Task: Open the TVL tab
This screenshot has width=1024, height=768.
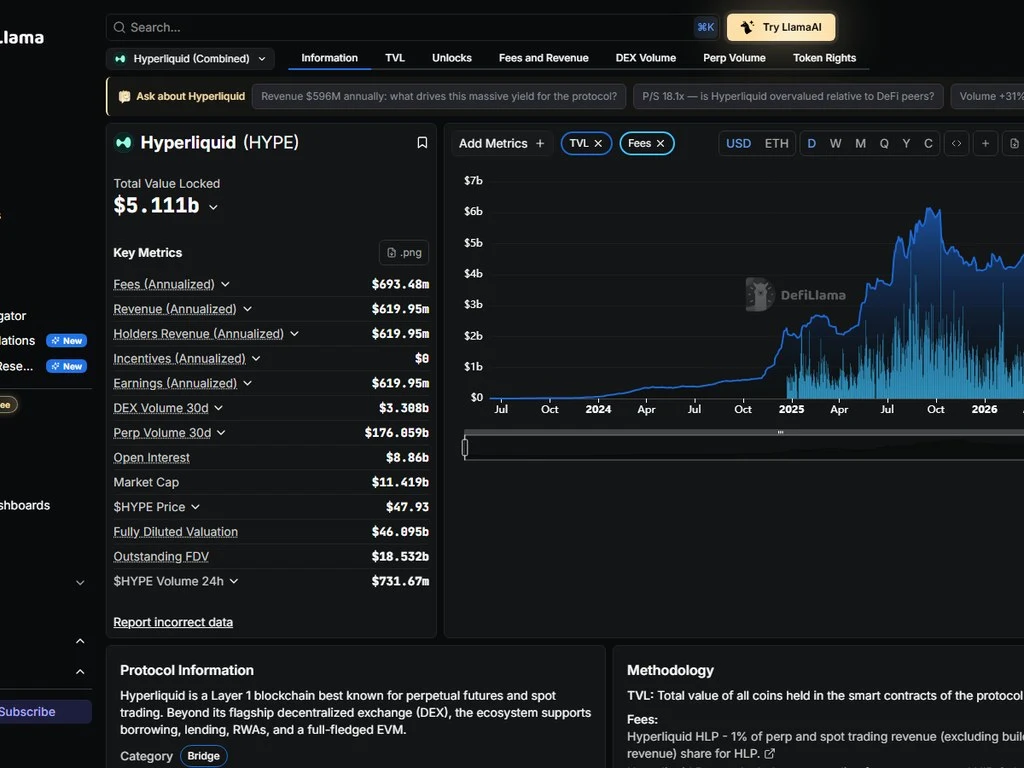Action: click(x=394, y=57)
